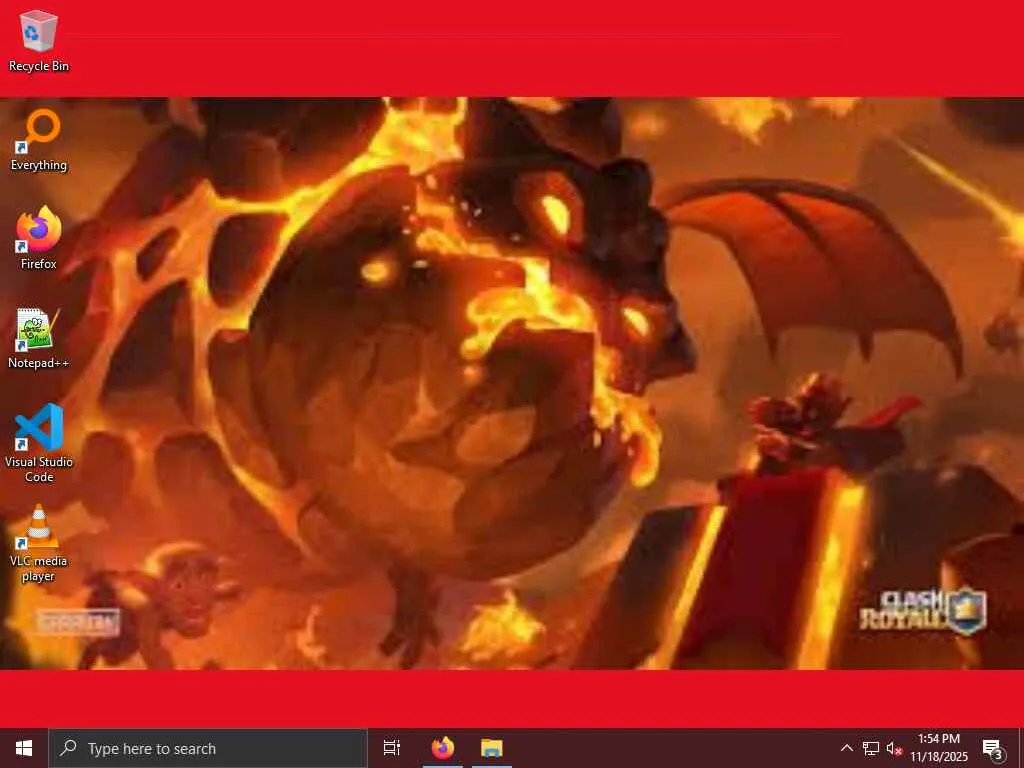Open the clock showing 1:54 PM

pyautogui.click(x=938, y=748)
